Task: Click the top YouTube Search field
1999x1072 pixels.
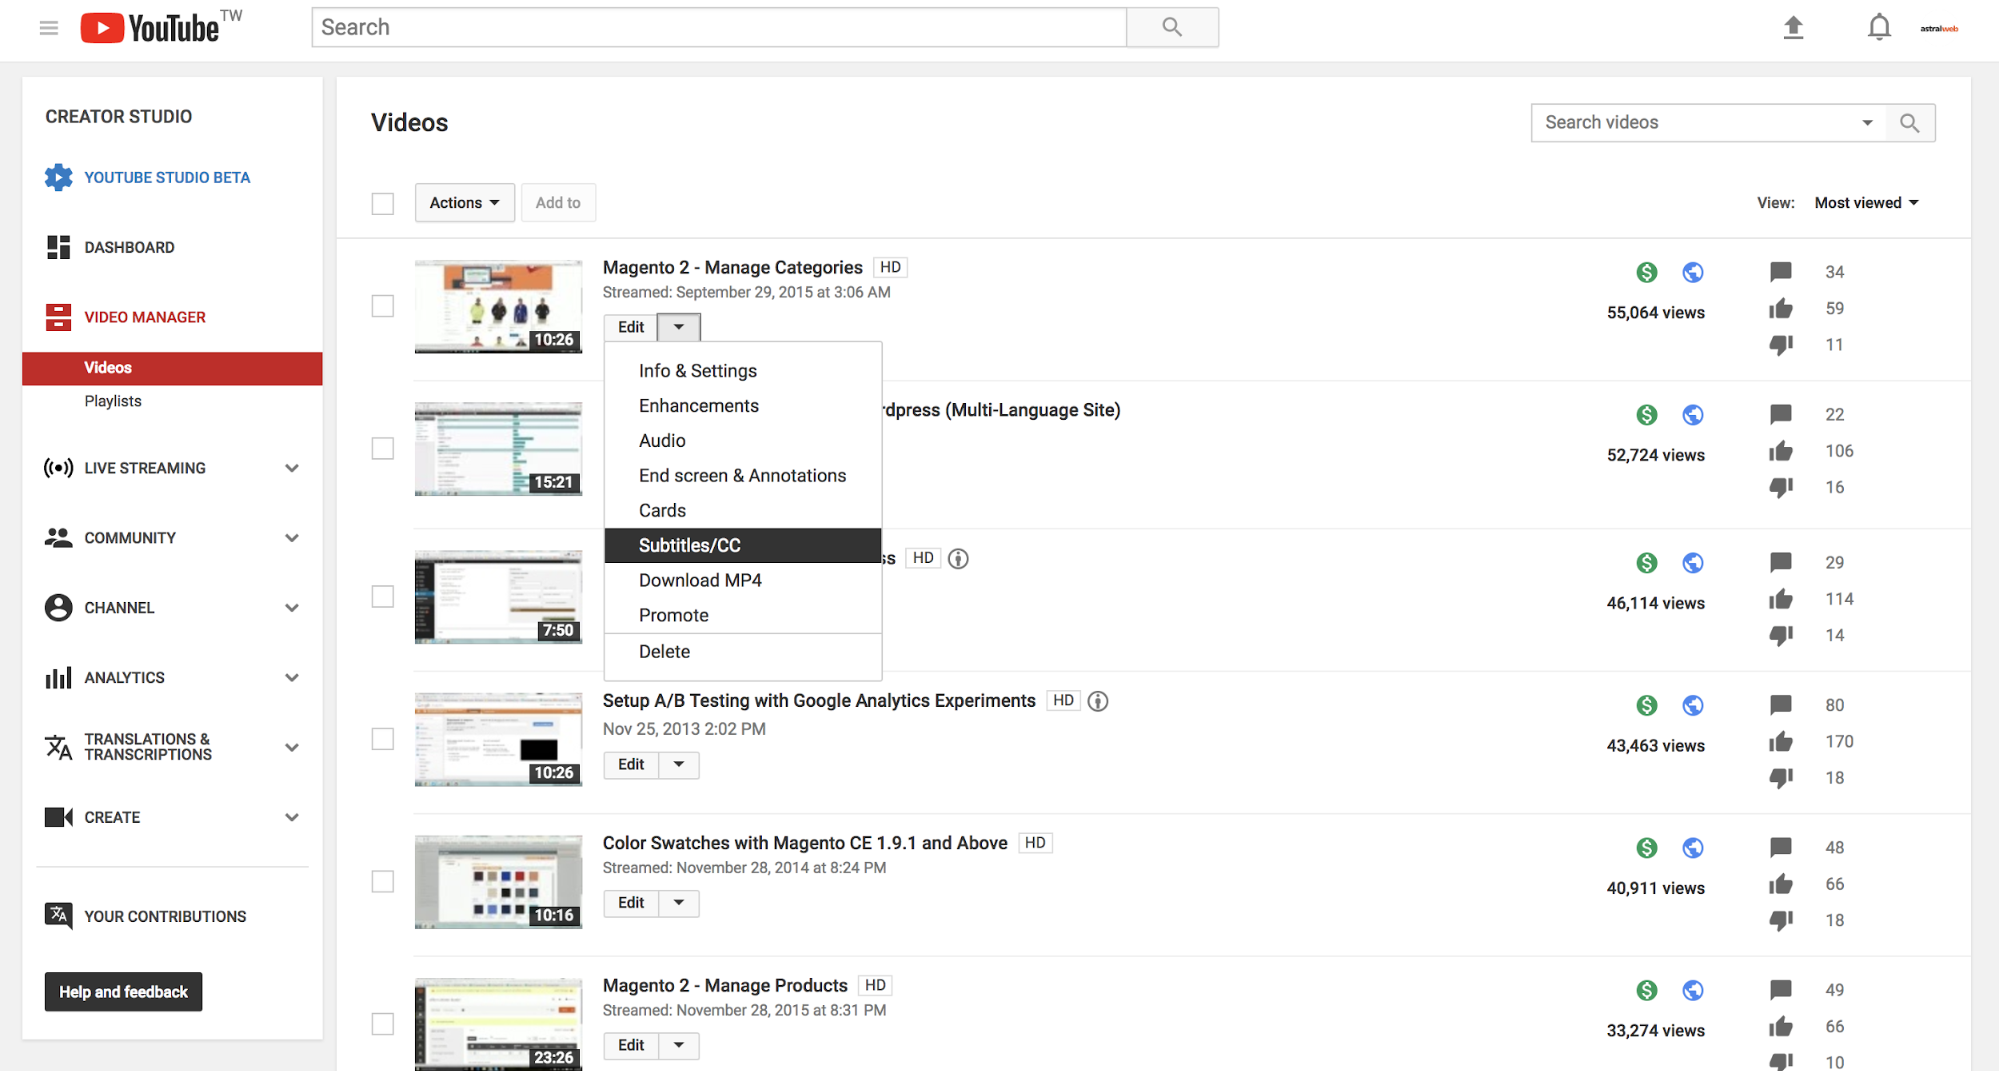Action: (719, 27)
